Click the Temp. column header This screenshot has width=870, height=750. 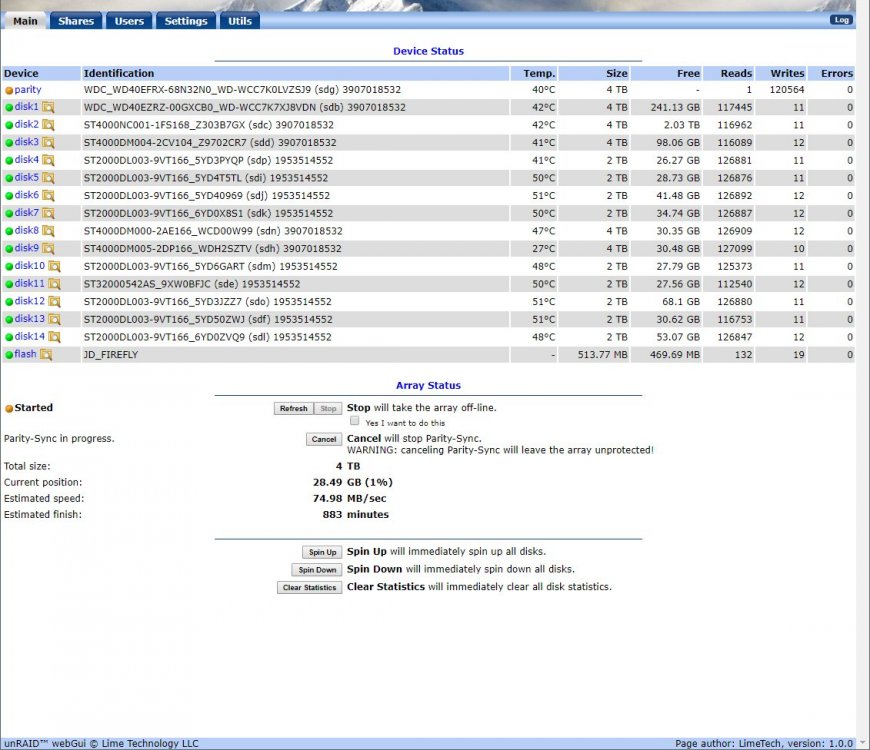coord(534,73)
